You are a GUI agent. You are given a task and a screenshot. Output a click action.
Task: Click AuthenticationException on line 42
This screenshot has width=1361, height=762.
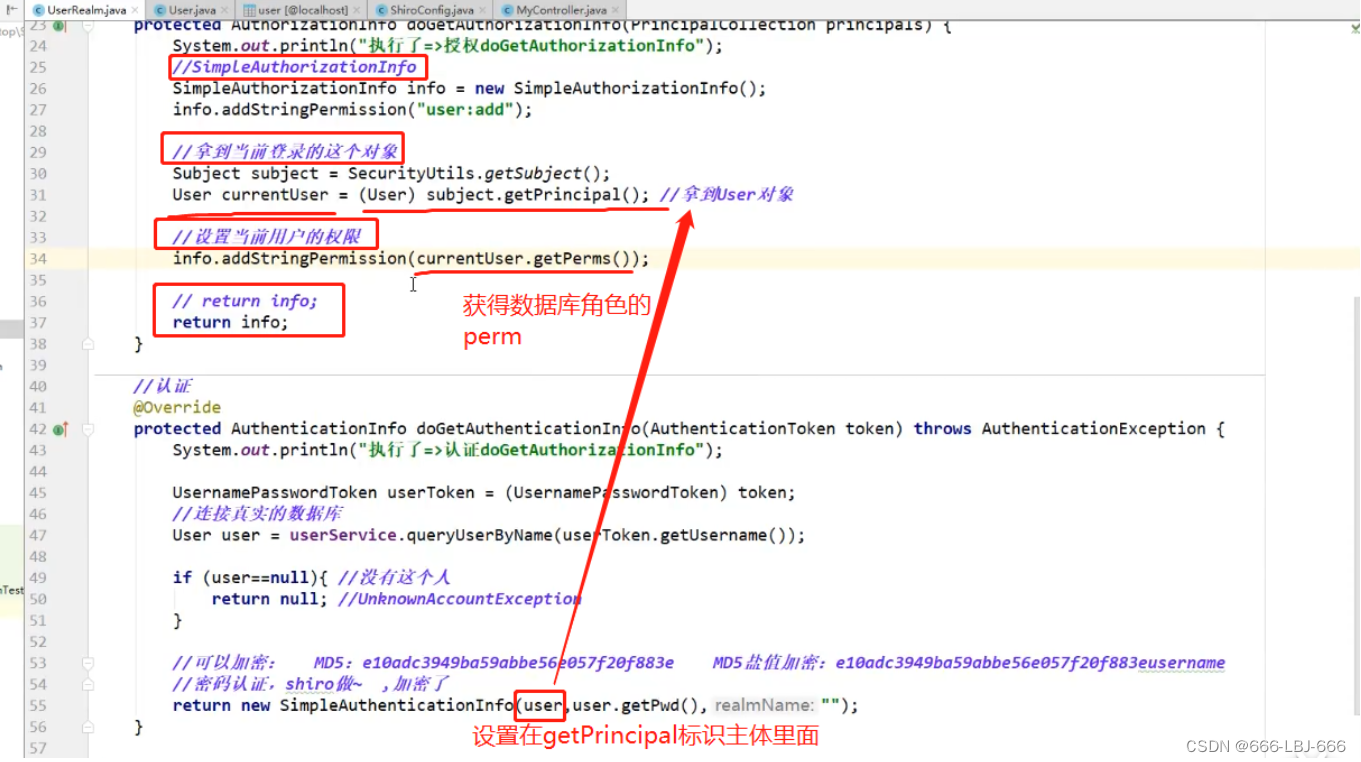(x=1093, y=429)
